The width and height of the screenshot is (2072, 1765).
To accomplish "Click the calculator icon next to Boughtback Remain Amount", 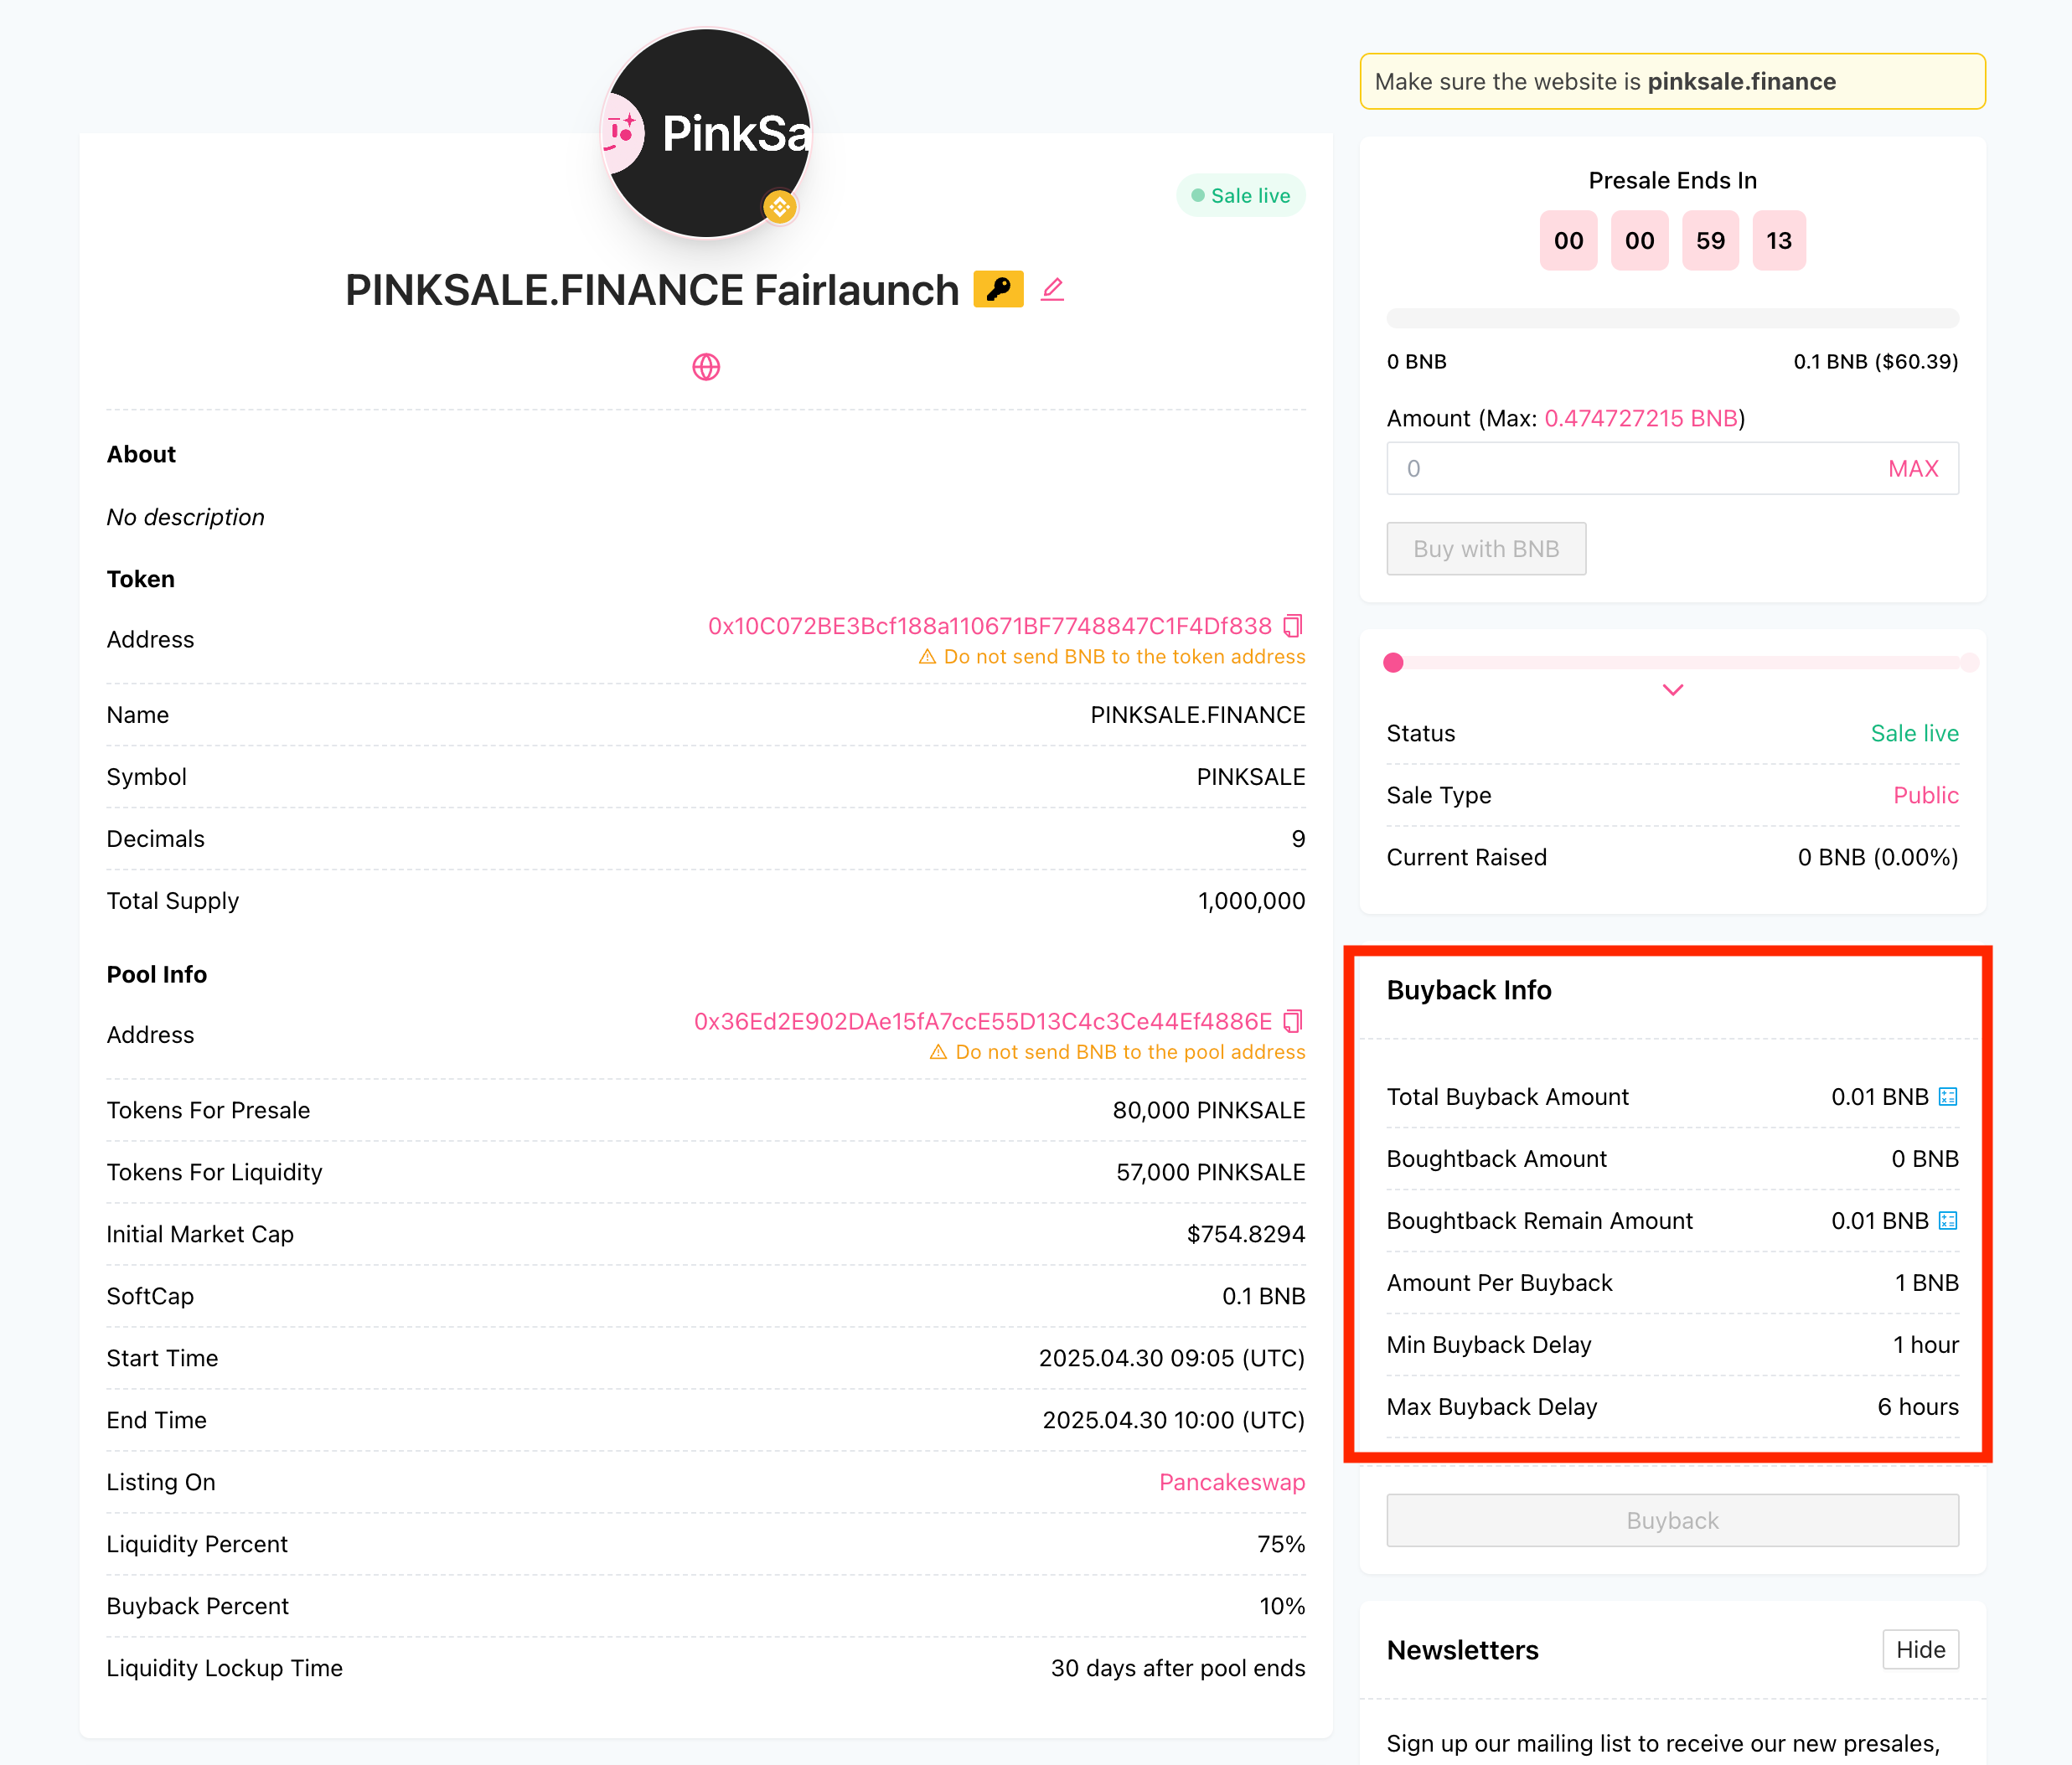I will [x=1948, y=1221].
